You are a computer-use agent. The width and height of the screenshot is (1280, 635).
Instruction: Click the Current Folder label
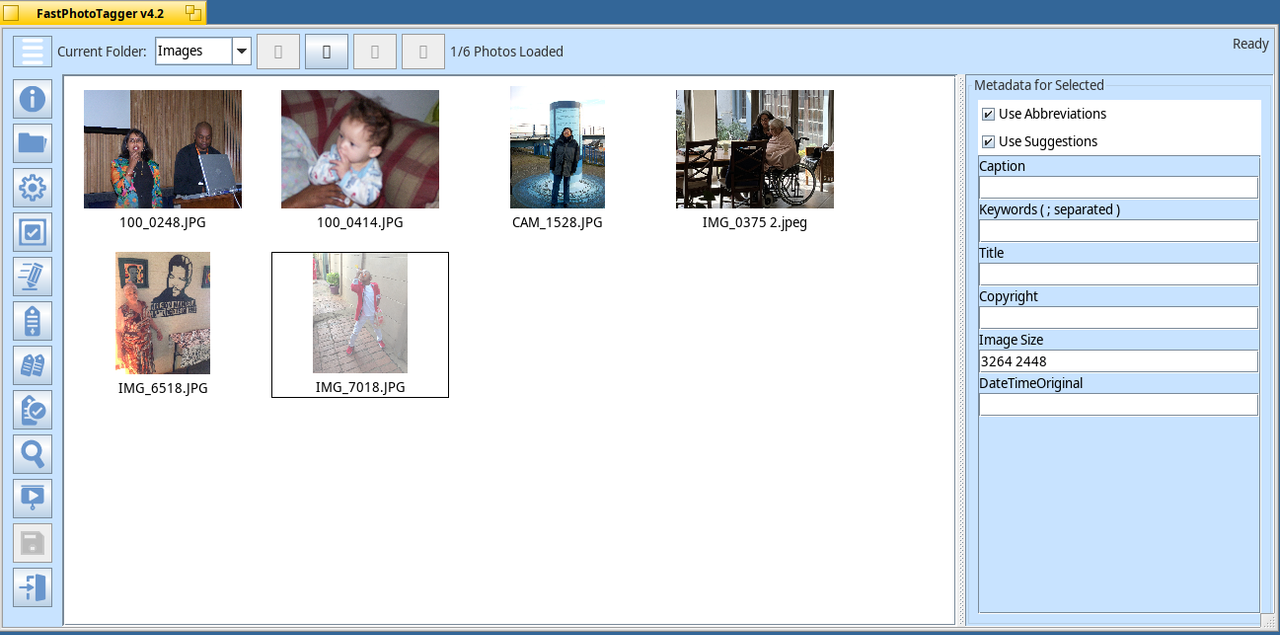(x=102, y=52)
